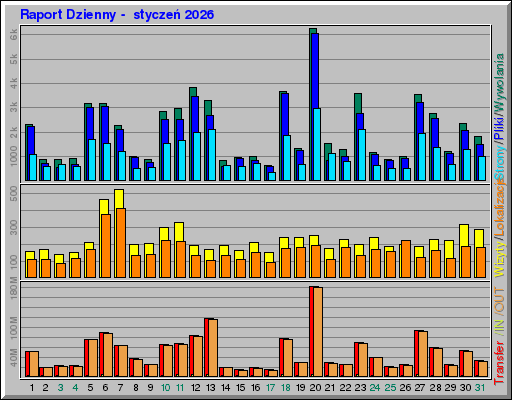512x400 pixels.
Task: Click day number 25 on the x-axis
Action: click(390, 388)
